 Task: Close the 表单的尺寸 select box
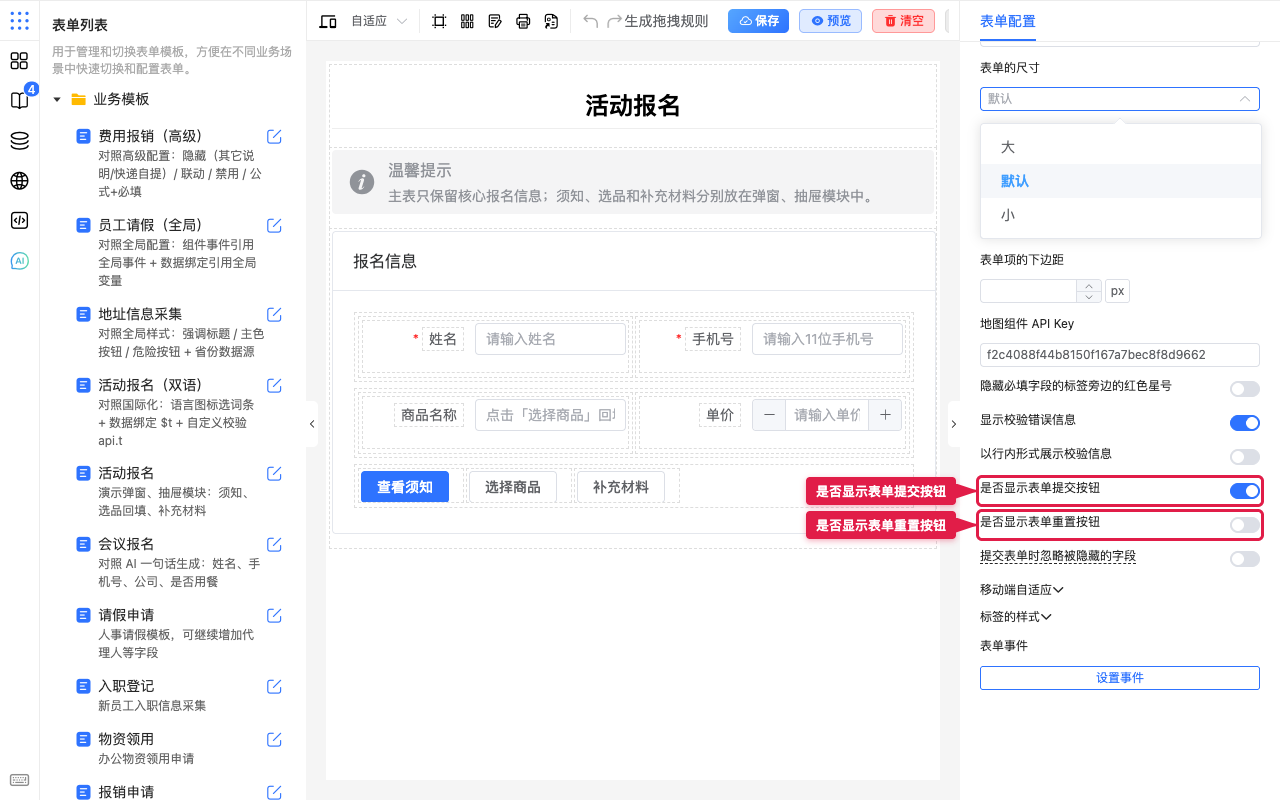pos(1120,99)
